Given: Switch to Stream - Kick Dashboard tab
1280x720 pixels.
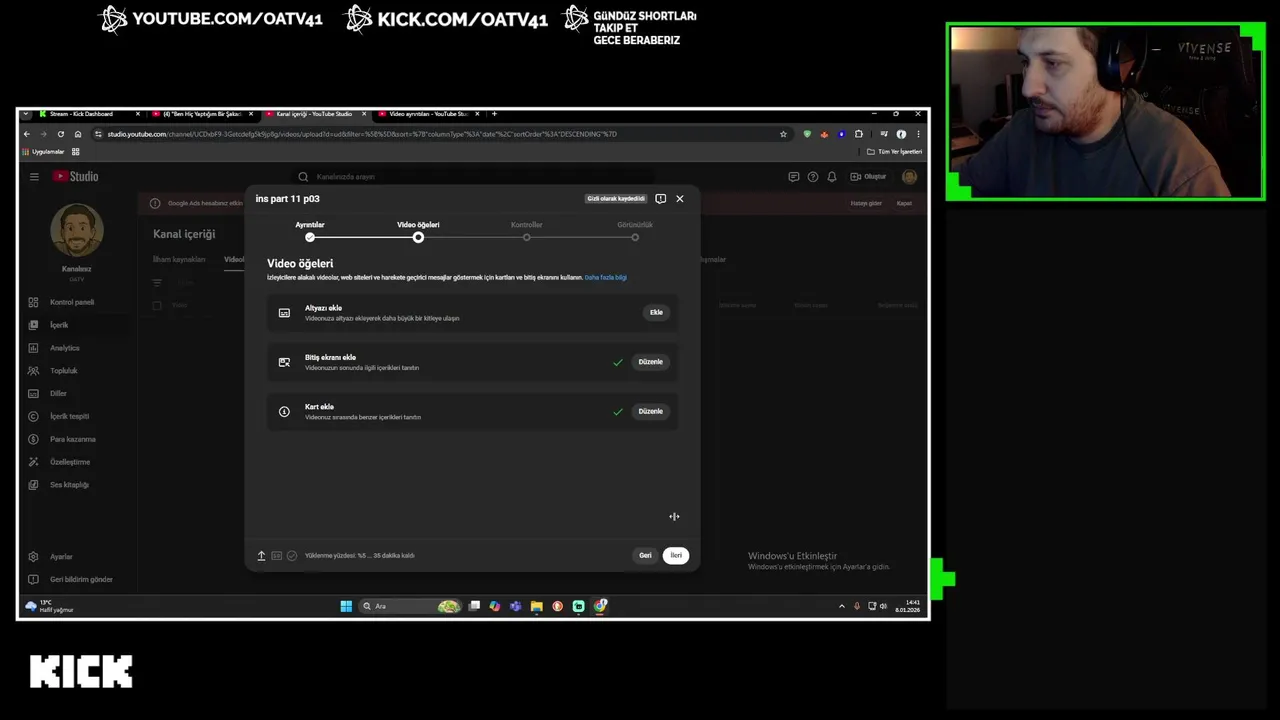Looking at the screenshot, I should point(88,114).
